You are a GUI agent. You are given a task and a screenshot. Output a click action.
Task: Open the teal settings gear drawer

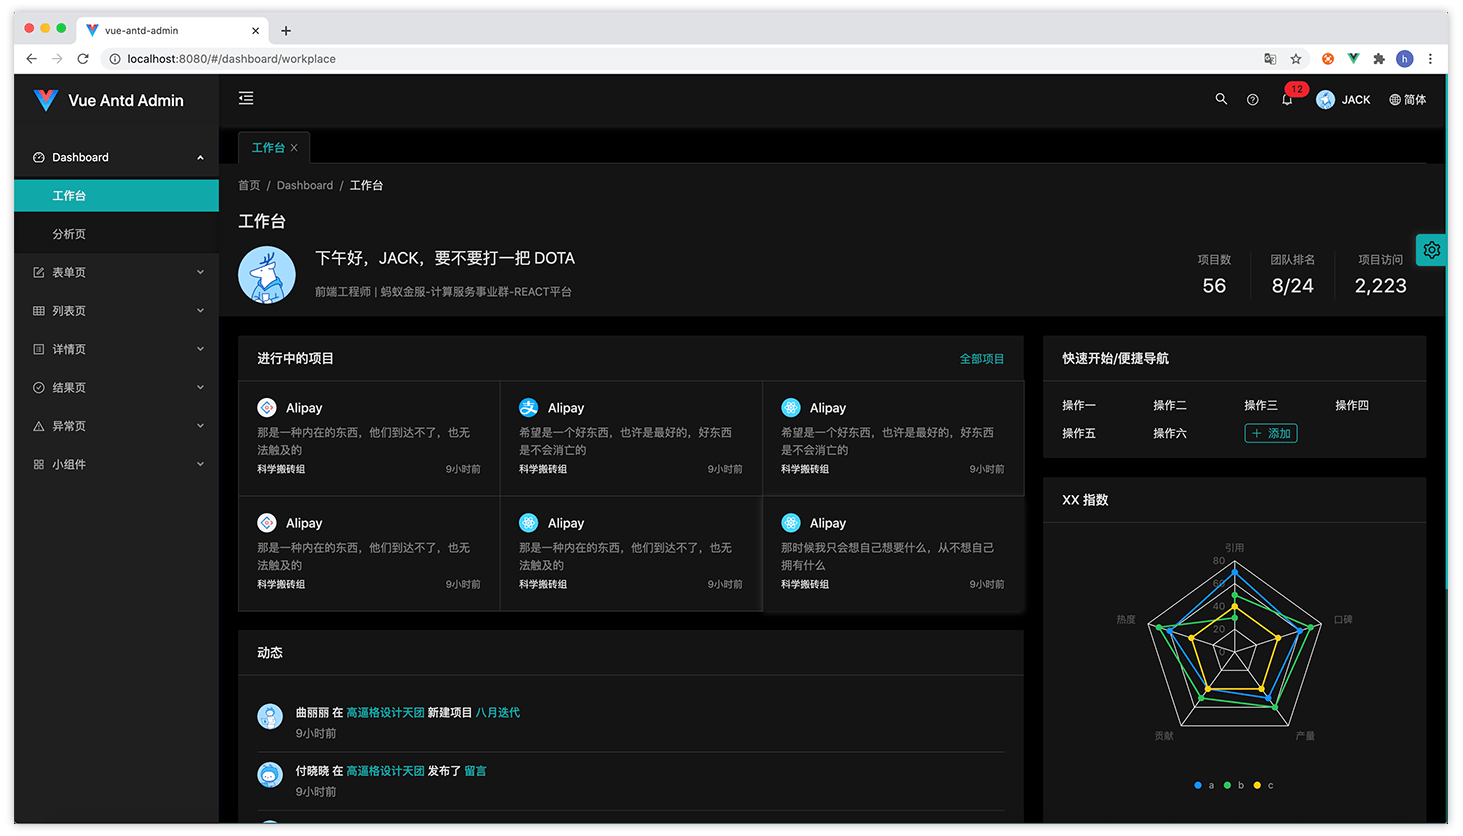click(x=1431, y=250)
